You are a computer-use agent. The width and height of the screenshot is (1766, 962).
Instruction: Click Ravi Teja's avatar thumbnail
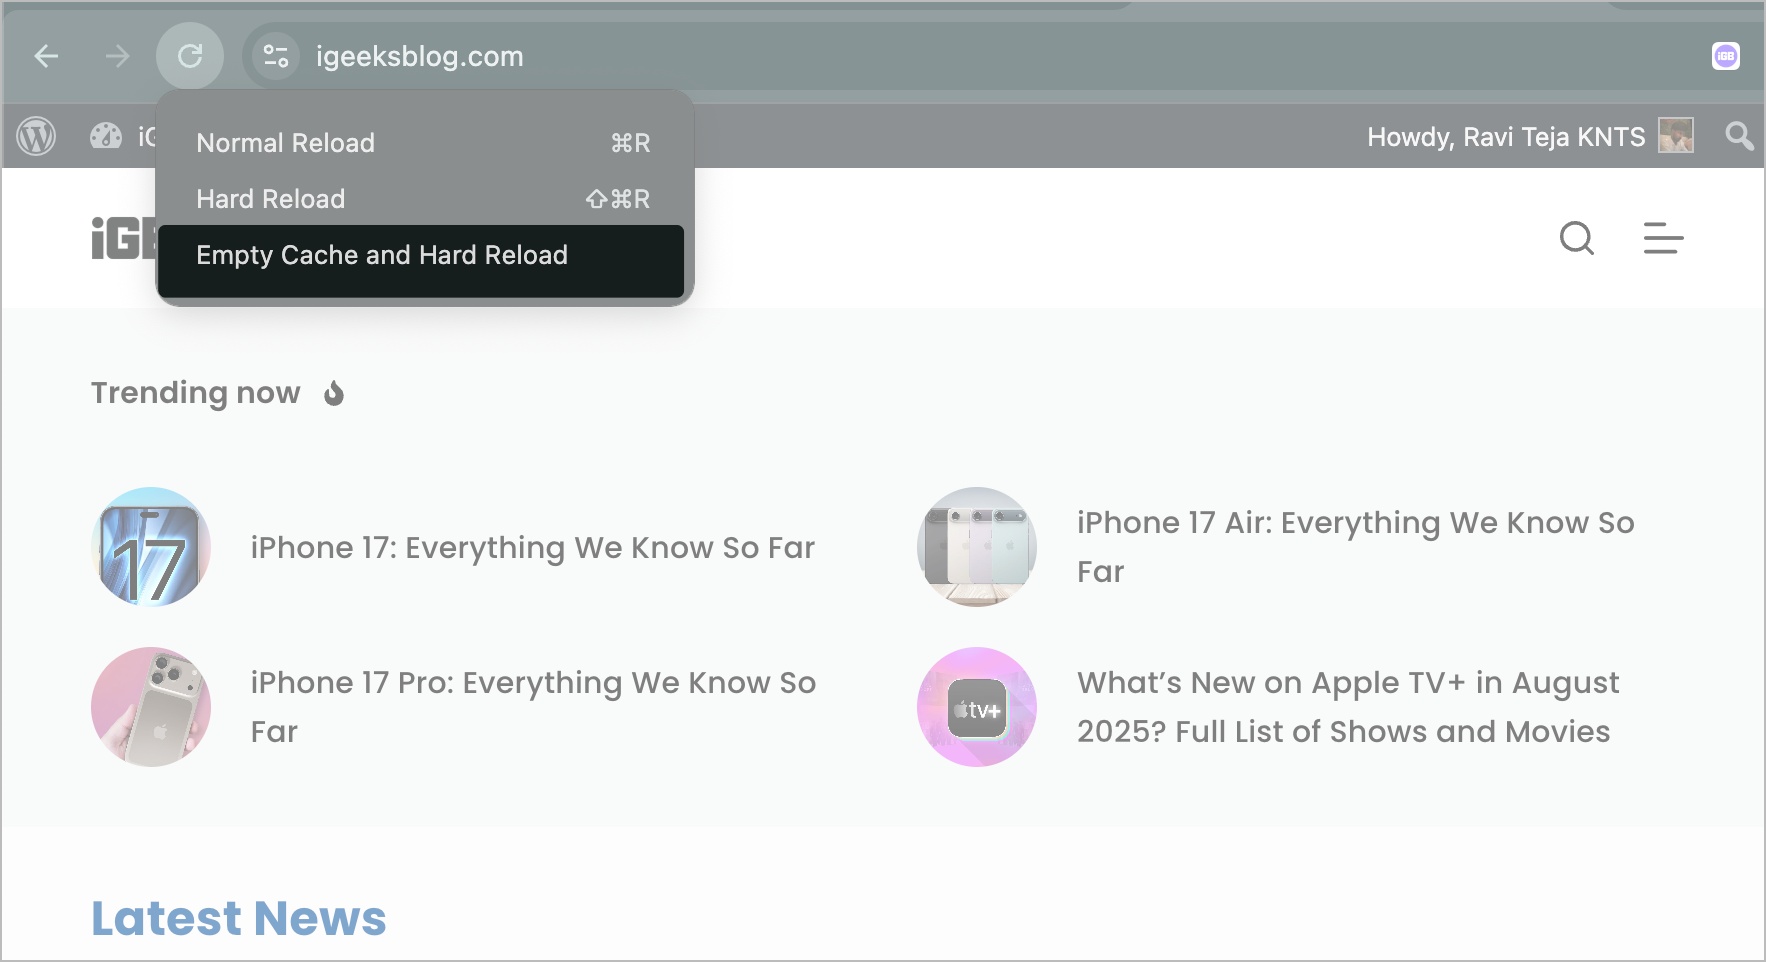point(1675,136)
